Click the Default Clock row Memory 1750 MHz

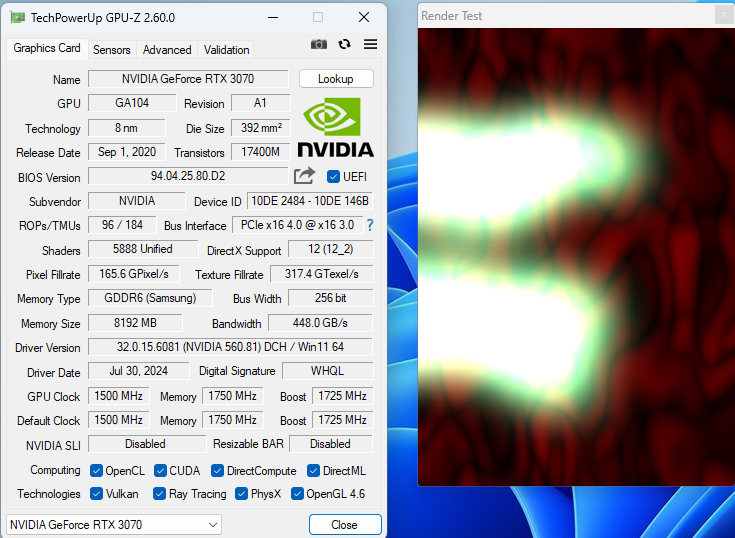coord(232,419)
